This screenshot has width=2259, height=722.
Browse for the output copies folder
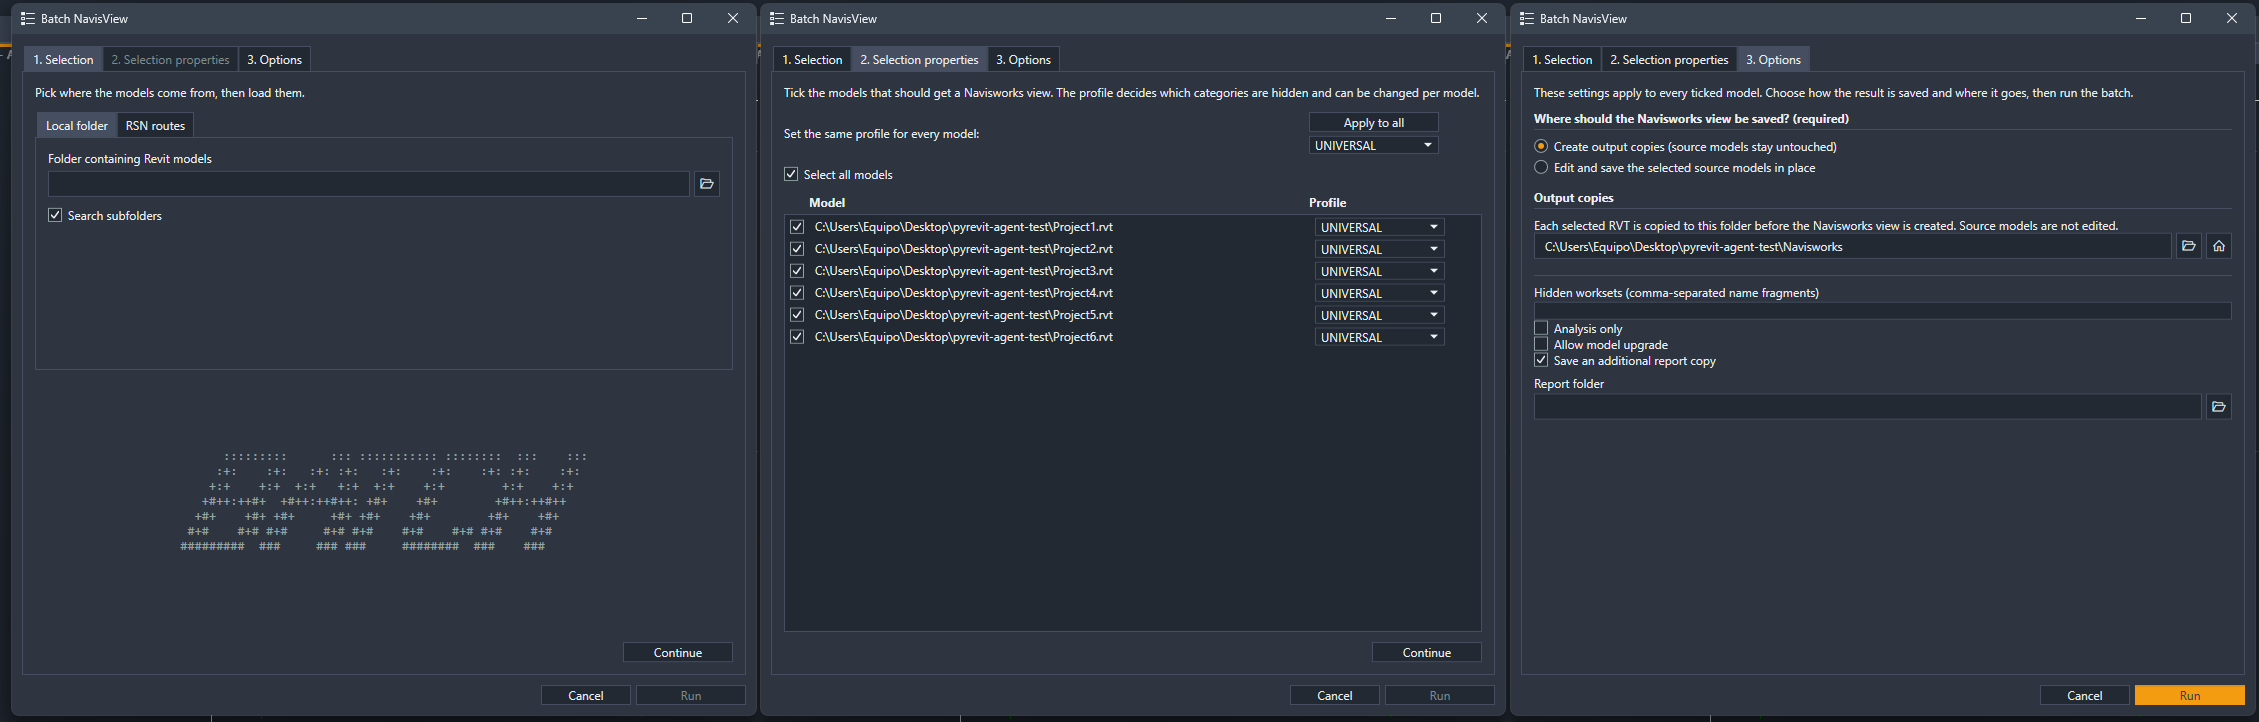click(2189, 246)
